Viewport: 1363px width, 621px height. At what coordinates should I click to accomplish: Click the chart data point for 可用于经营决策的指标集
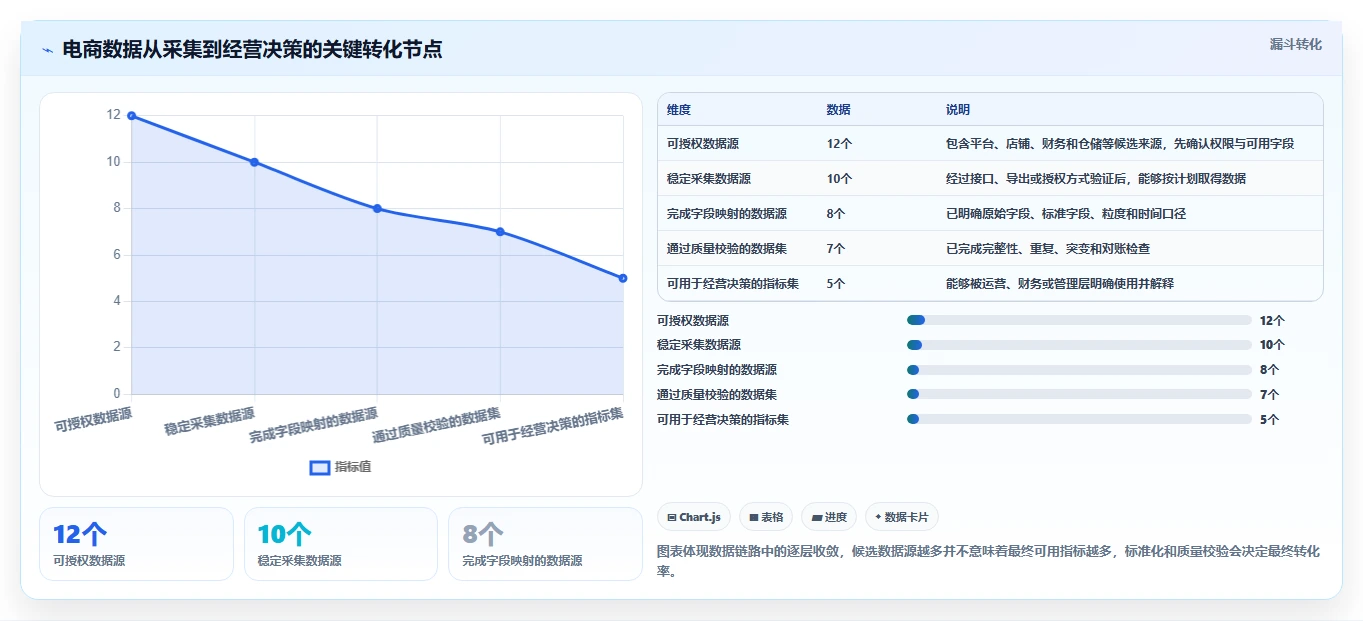click(x=622, y=278)
